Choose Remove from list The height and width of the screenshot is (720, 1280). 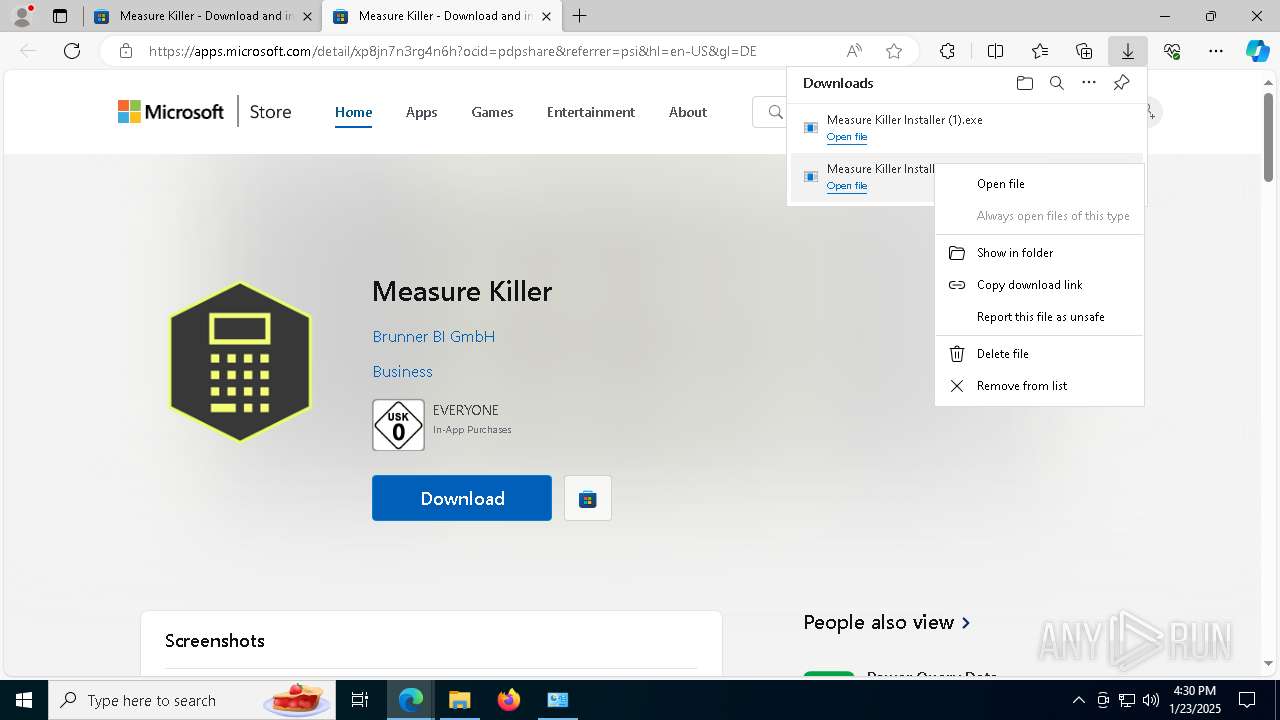1039,386
